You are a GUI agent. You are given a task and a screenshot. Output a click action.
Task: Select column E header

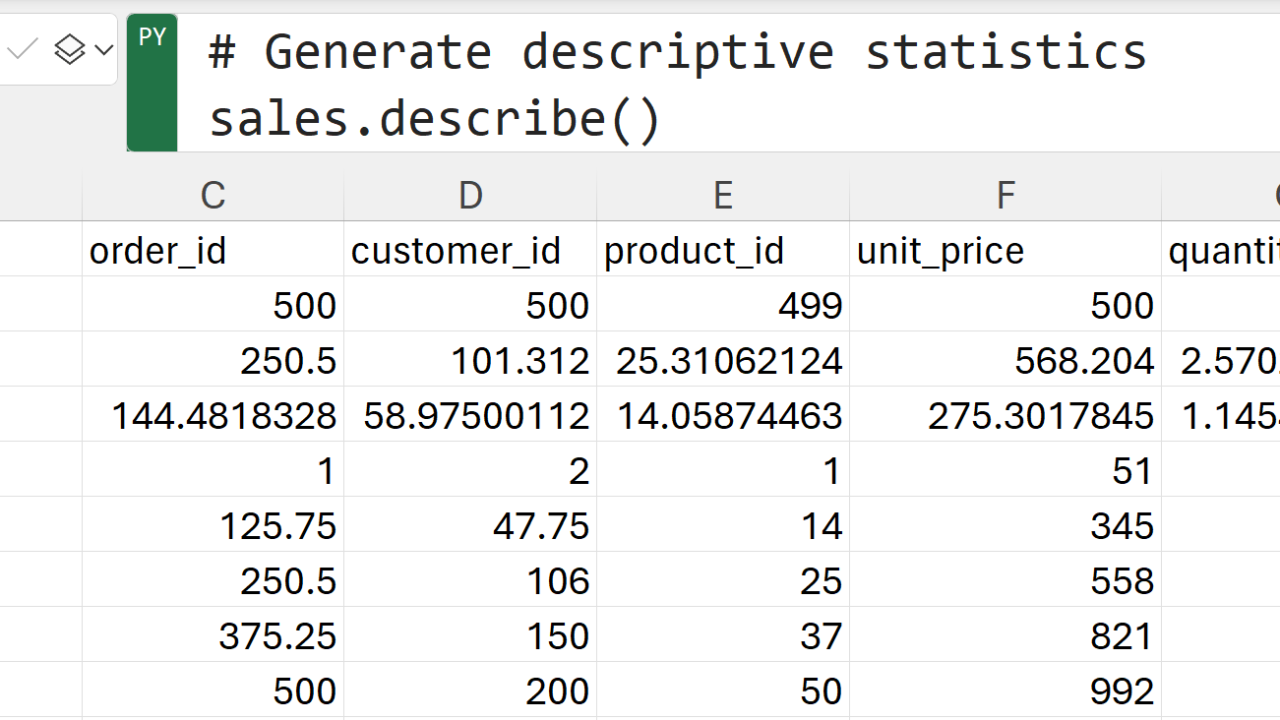[723, 196]
